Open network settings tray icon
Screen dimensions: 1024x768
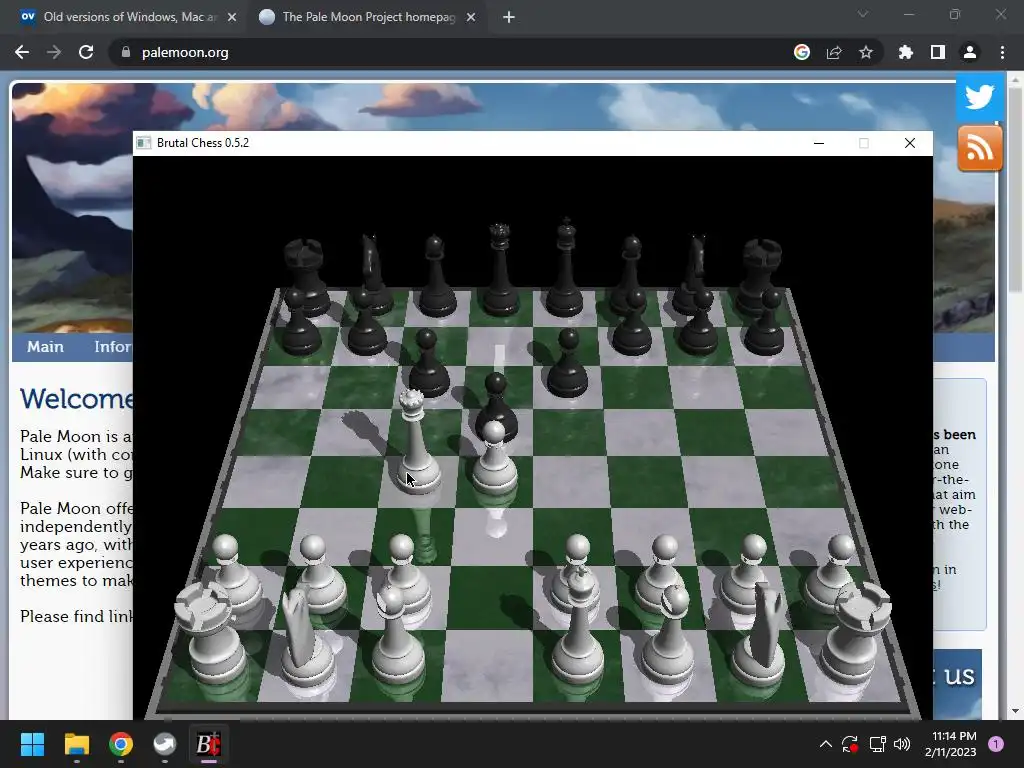coord(877,744)
